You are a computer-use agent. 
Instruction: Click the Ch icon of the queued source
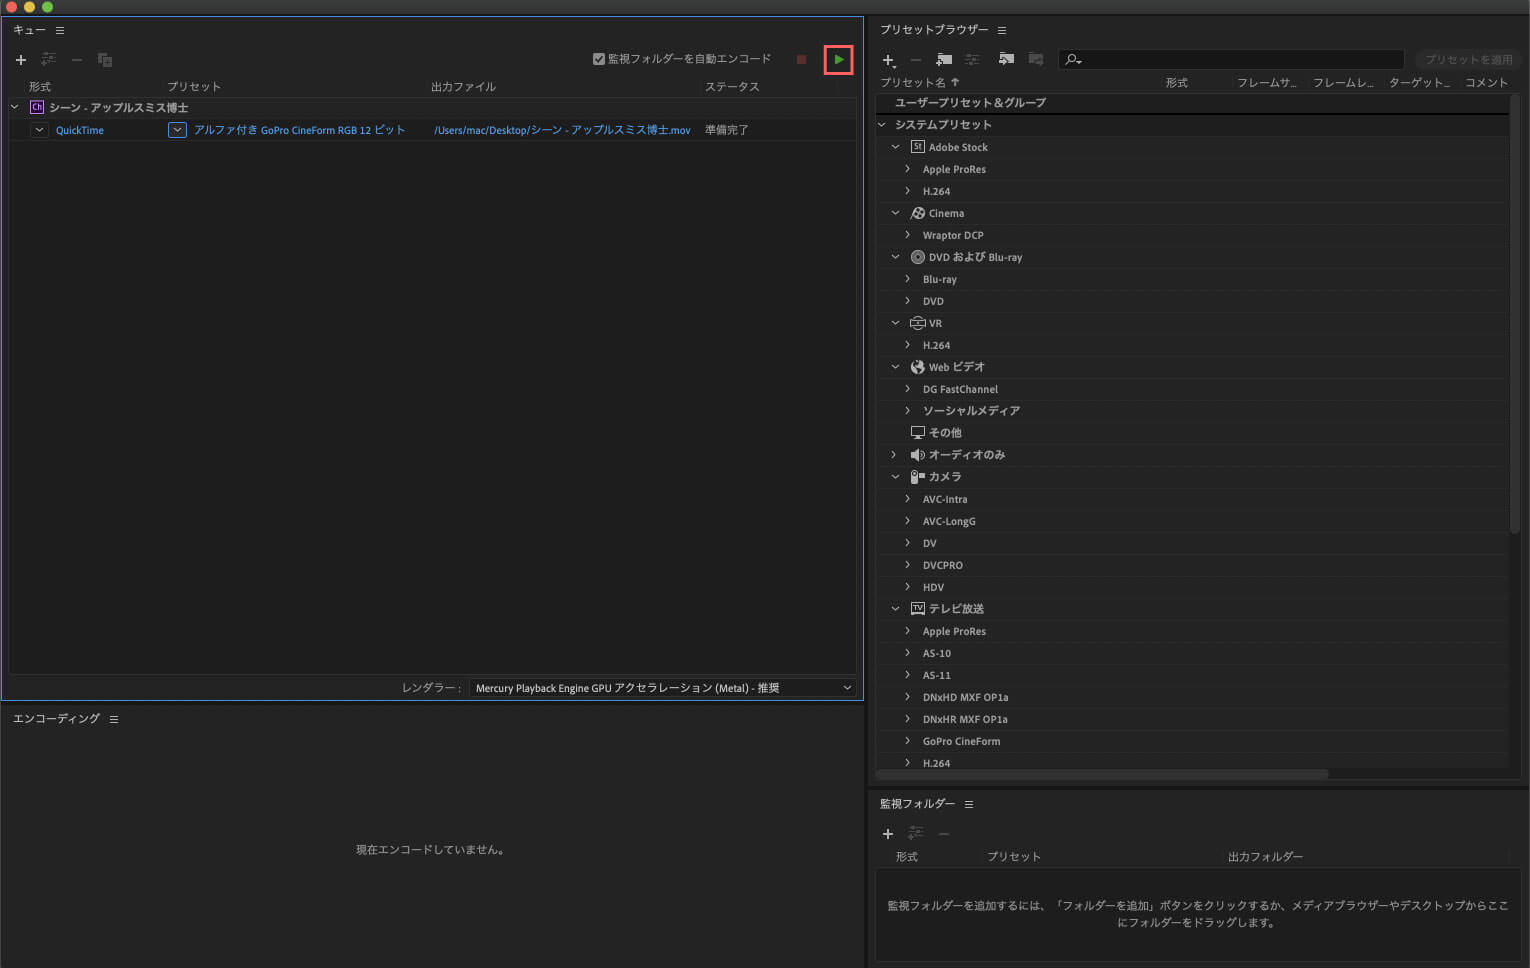[x=37, y=107]
